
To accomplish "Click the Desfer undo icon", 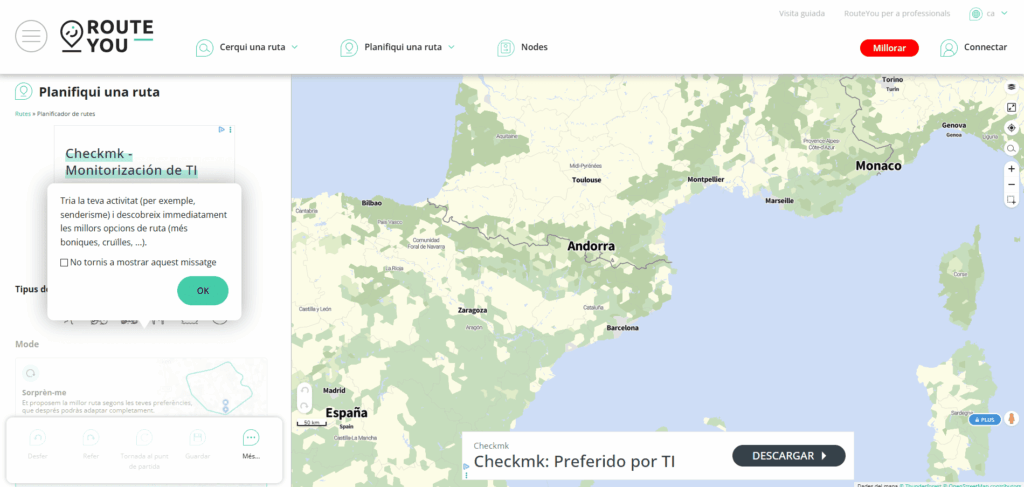I will coord(38,438).
